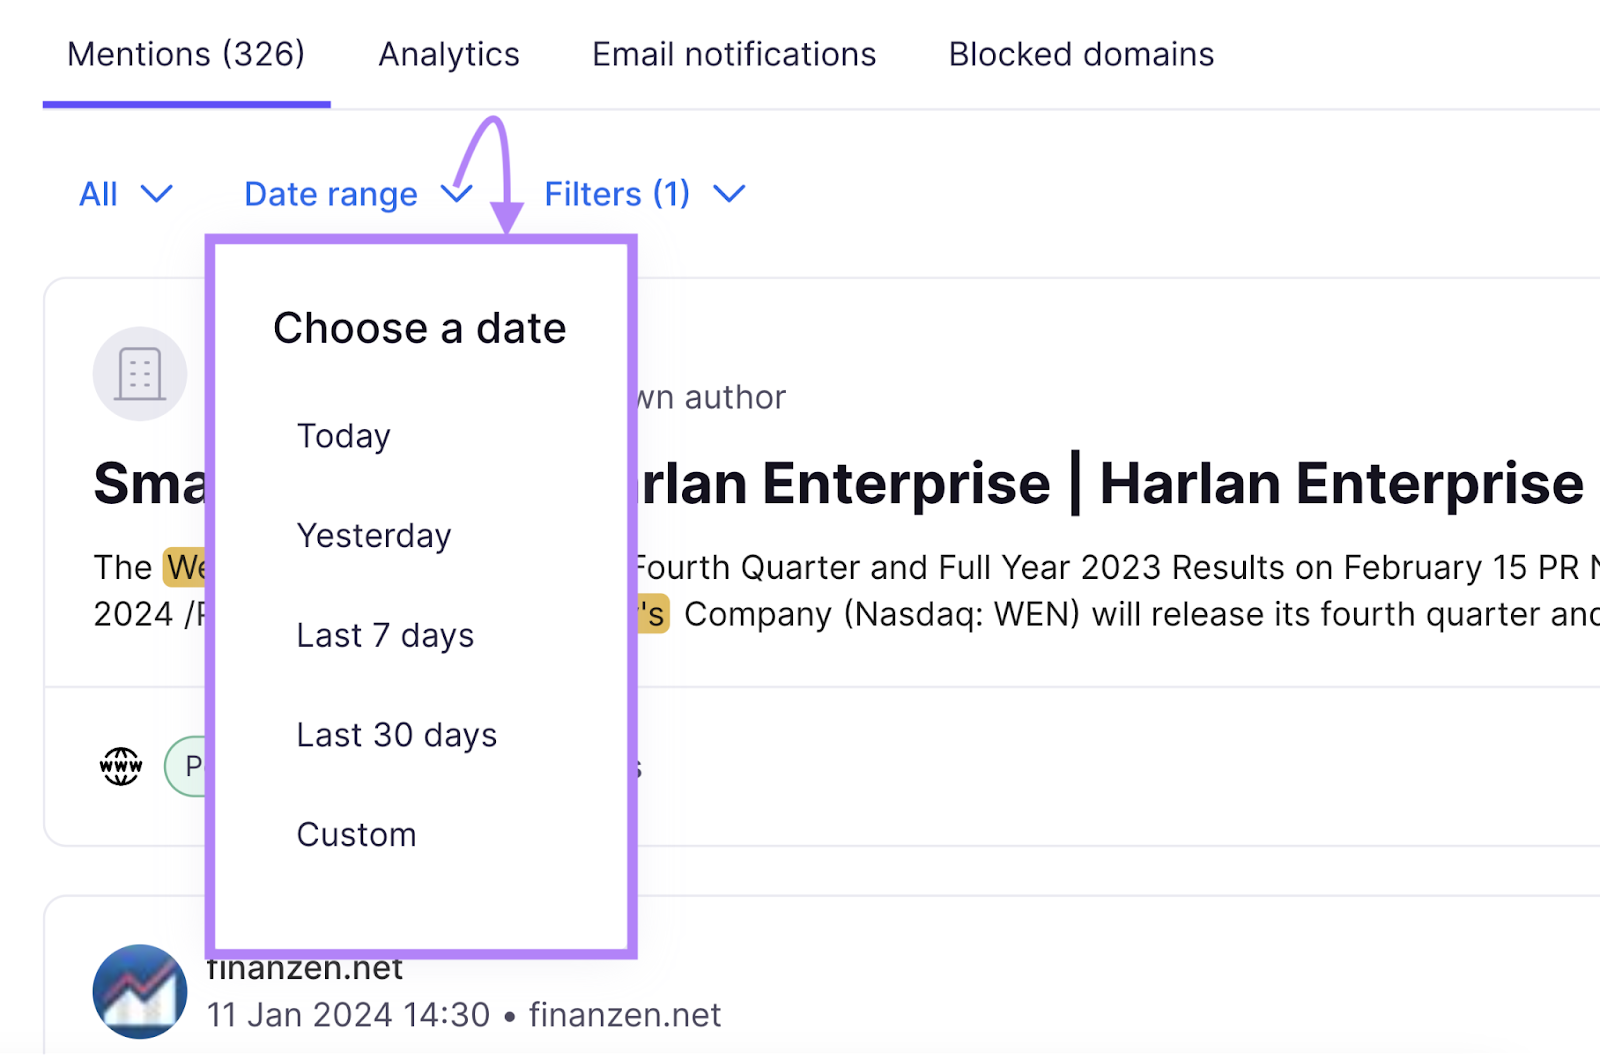Choose Last 30 days
The height and width of the screenshot is (1055, 1600).
(396, 735)
